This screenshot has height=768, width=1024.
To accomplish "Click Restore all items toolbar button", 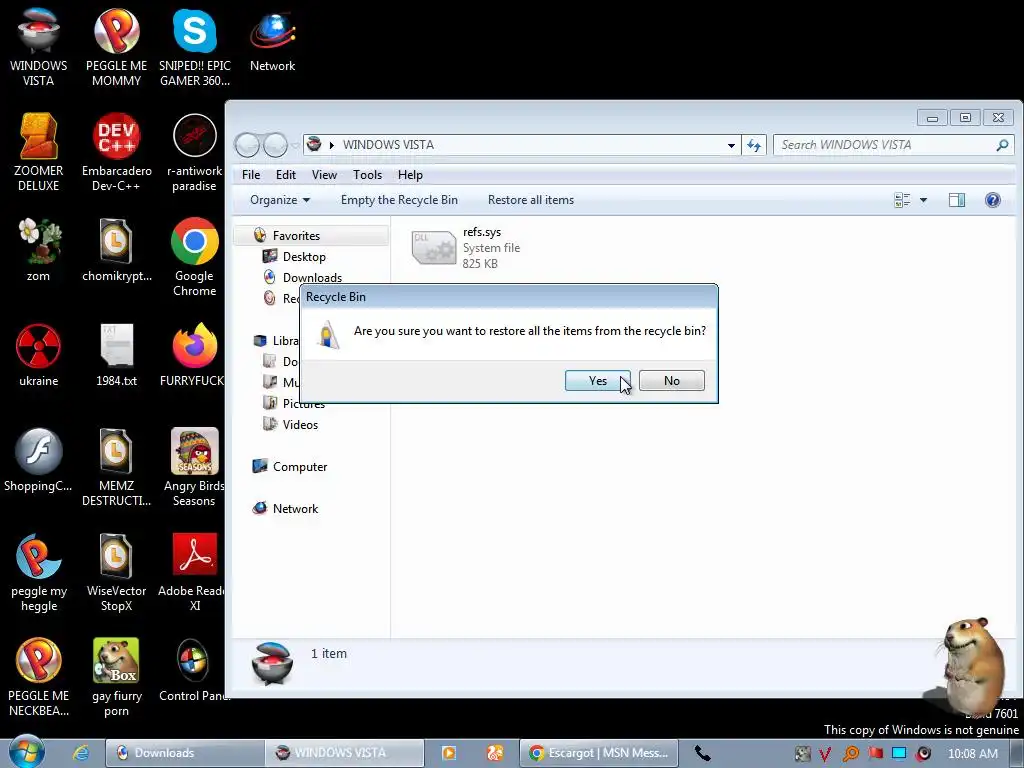I will click(531, 200).
